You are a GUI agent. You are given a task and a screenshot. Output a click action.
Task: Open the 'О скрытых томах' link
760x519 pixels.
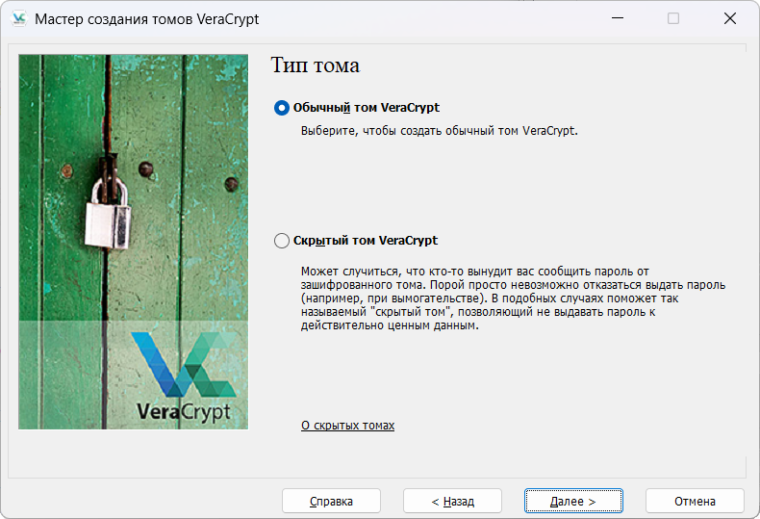[347, 426]
